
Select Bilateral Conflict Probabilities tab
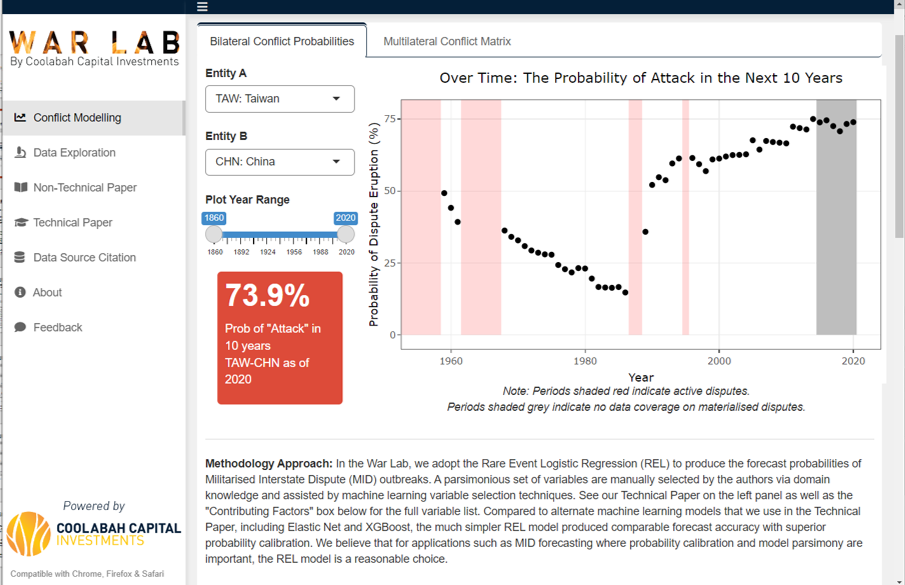point(281,42)
